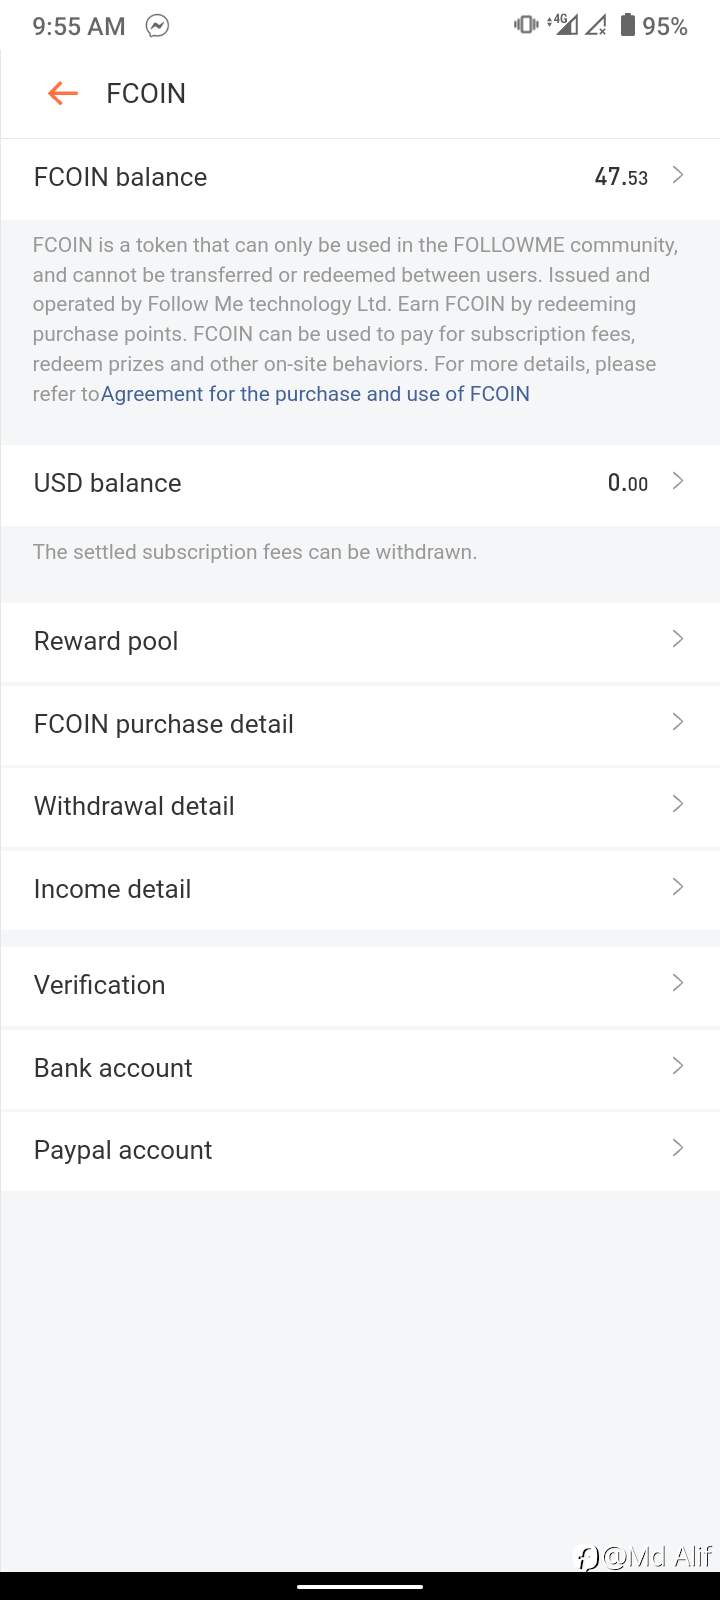Tap the battery status icon
Screen dimensions: 720x1600
[x=628, y=25]
